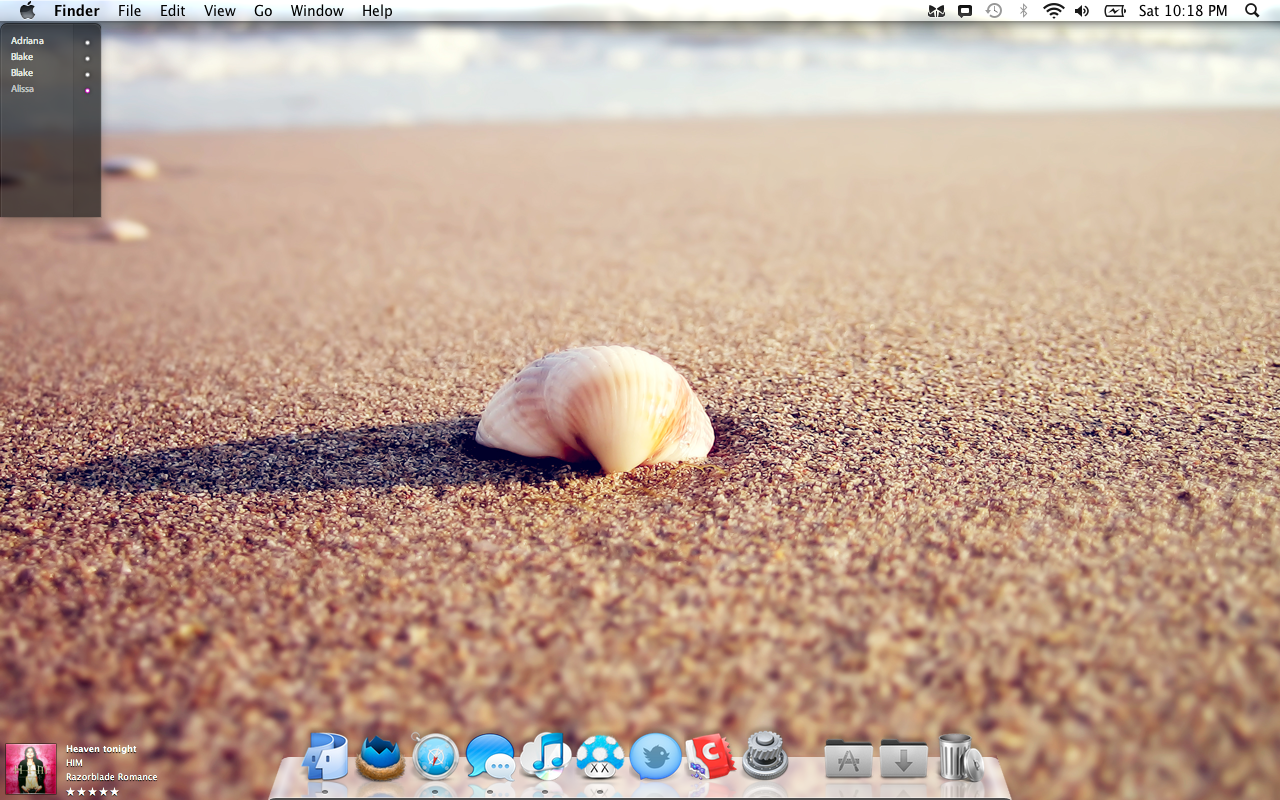Open Safari compass icon in dock

(435, 757)
